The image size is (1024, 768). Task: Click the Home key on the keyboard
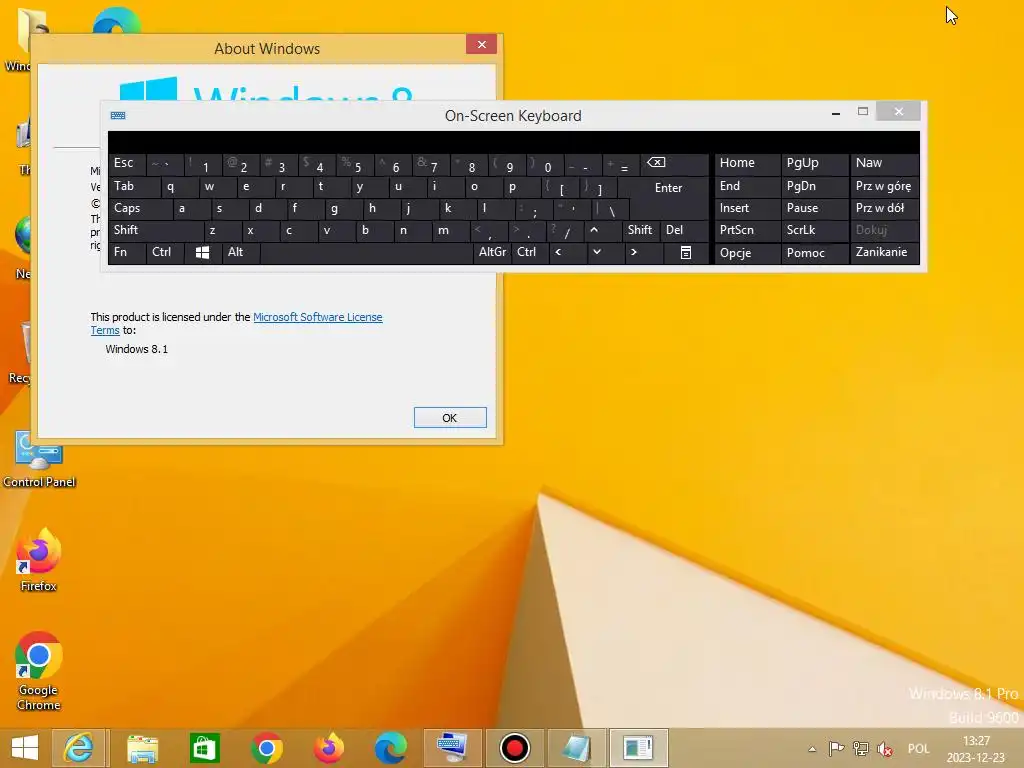747,164
